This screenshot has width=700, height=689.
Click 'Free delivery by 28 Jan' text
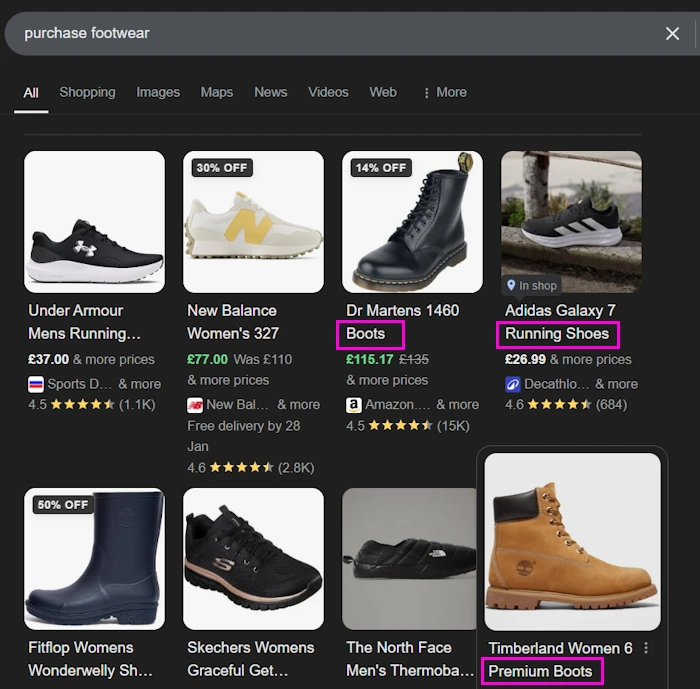pos(244,436)
